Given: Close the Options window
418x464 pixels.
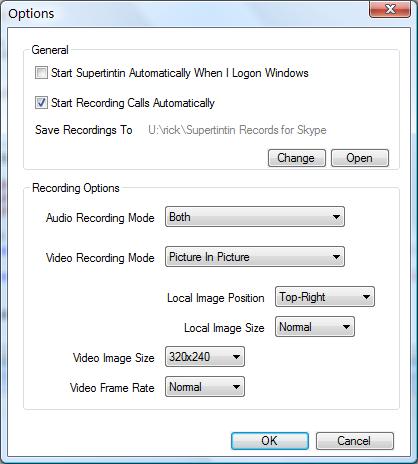Looking at the screenshot, I should [390, 9].
